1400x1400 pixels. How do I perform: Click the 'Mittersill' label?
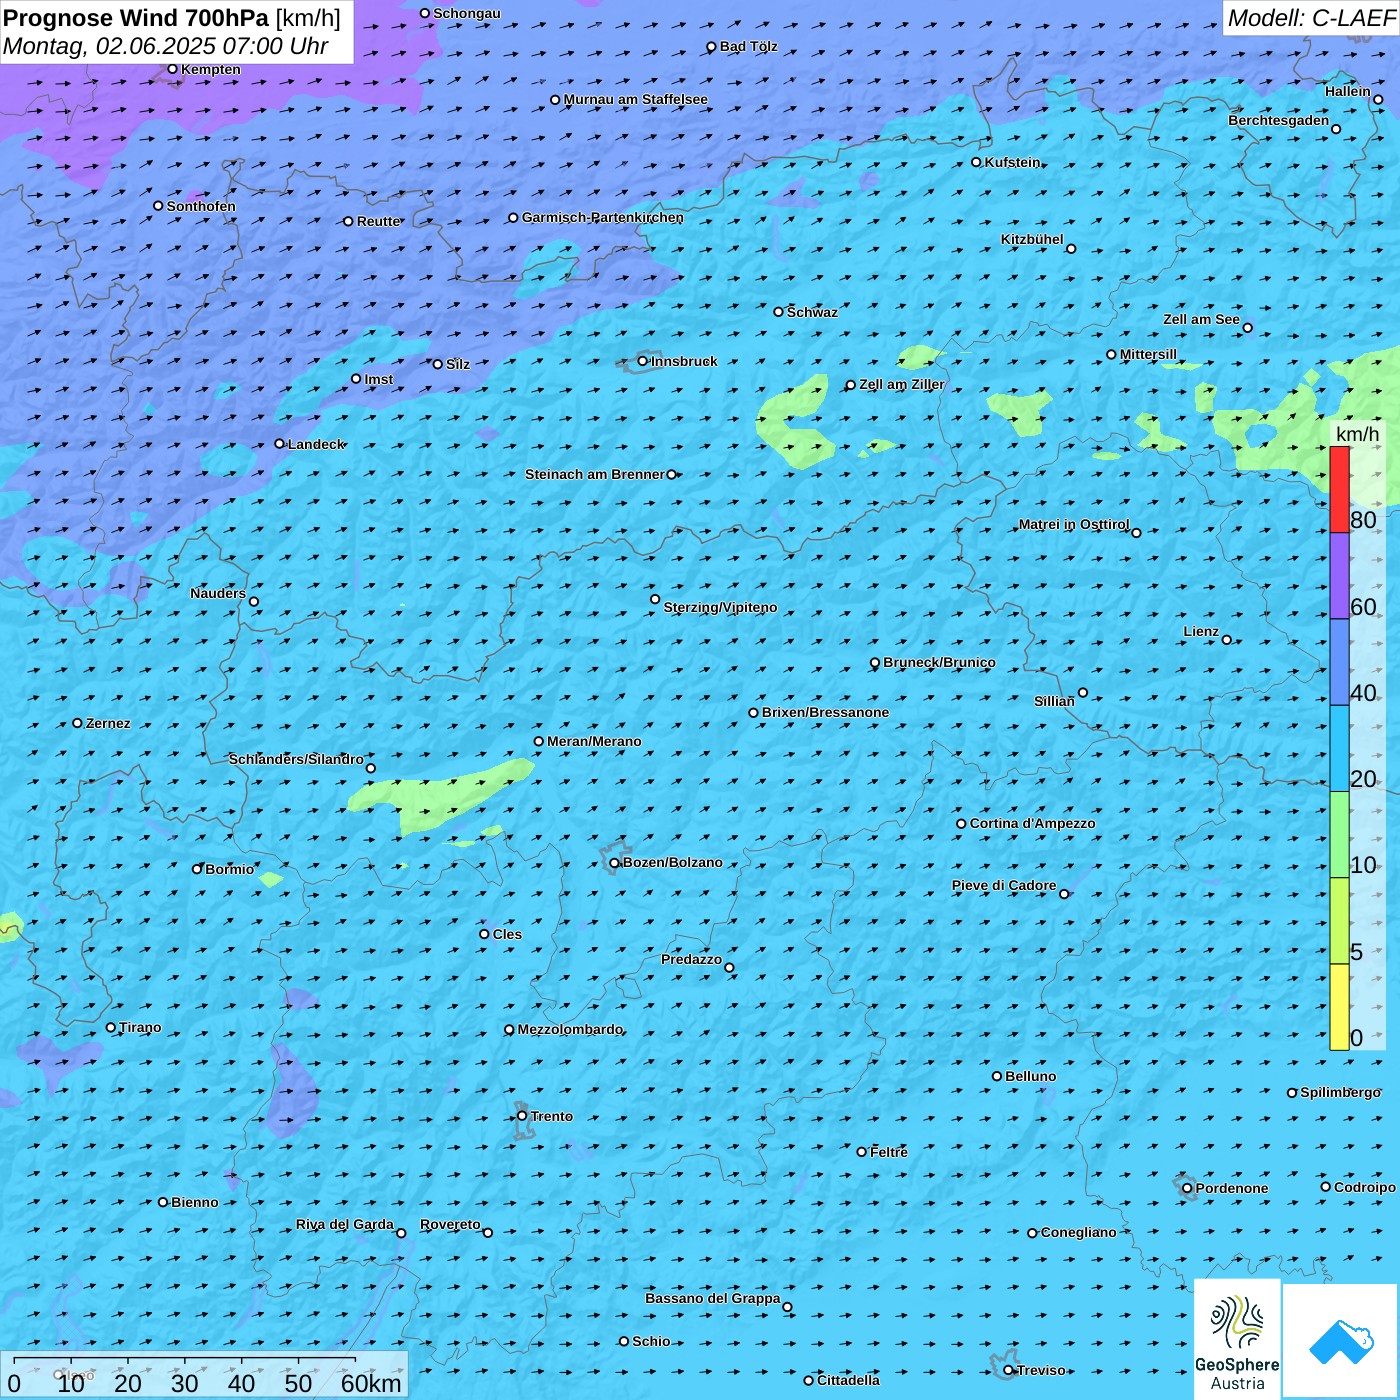(x=1149, y=354)
